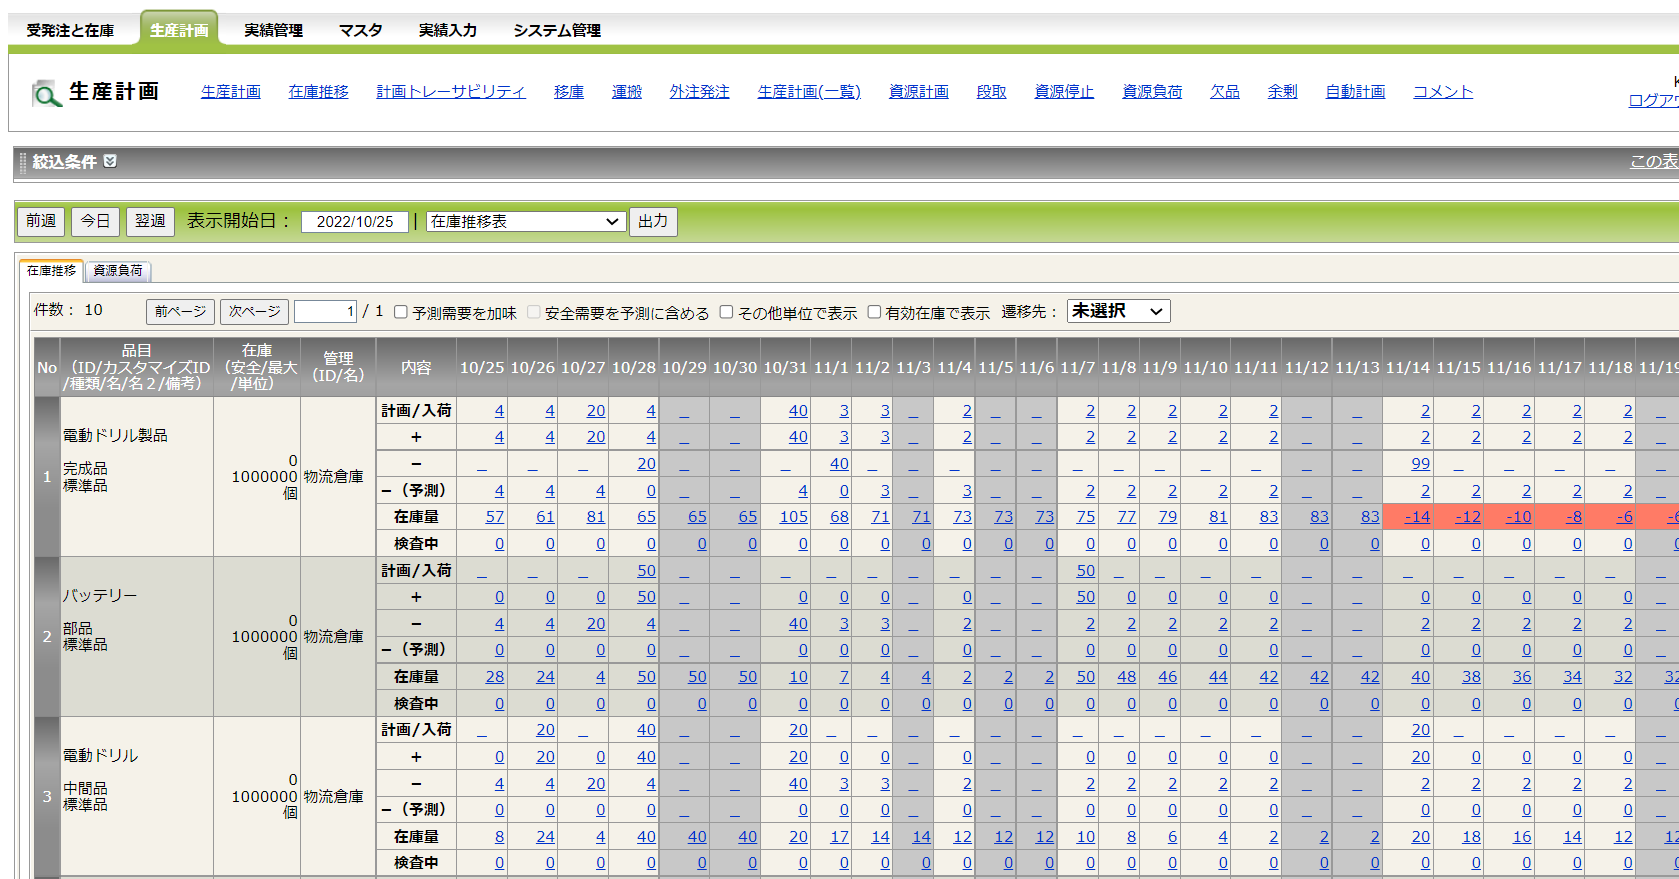Open the 遷移先 未選択 dropdown
The width and height of the screenshot is (1679, 879).
tap(1117, 312)
